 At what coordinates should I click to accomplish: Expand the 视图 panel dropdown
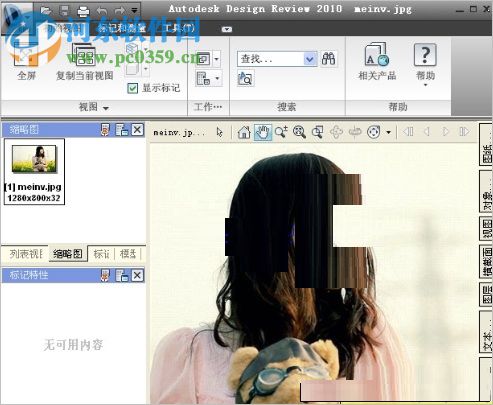pos(106,108)
